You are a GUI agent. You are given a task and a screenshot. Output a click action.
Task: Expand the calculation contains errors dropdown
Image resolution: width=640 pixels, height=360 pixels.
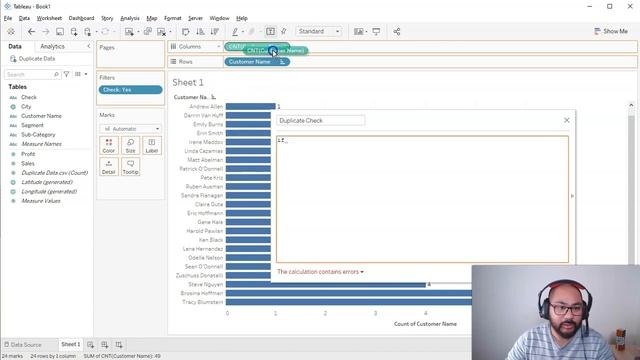[x=320, y=272]
